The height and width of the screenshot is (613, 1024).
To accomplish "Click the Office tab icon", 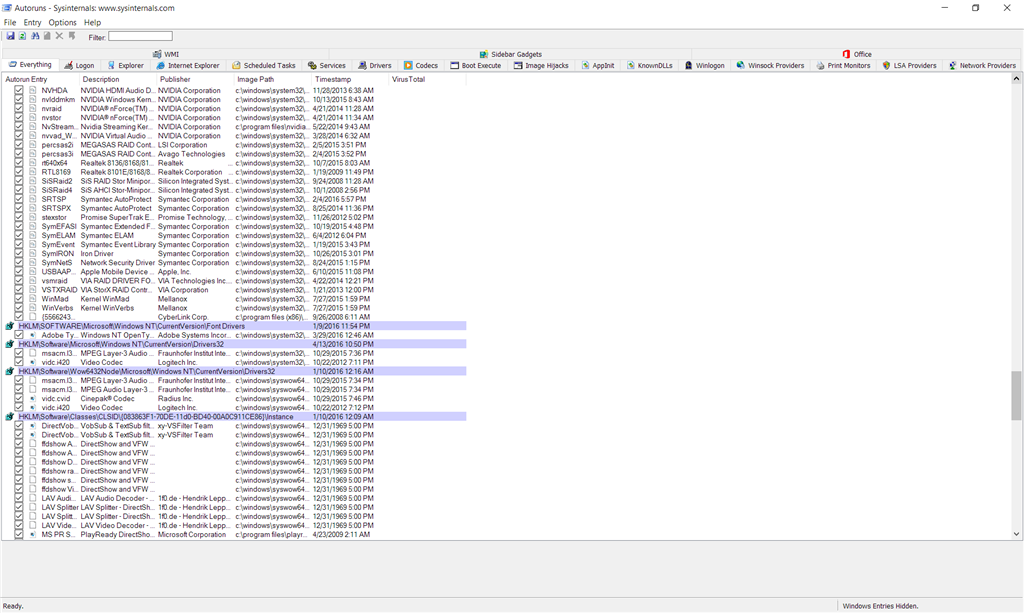I will (x=846, y=54).
